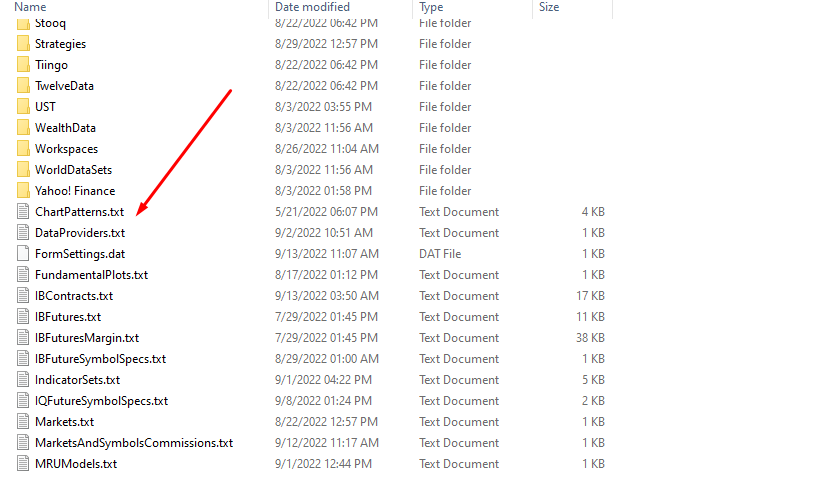The height and width of the screenshot is (479, 840).
Task: Select the IBFuturesMargin.txt file row
Action: point(87,338)
